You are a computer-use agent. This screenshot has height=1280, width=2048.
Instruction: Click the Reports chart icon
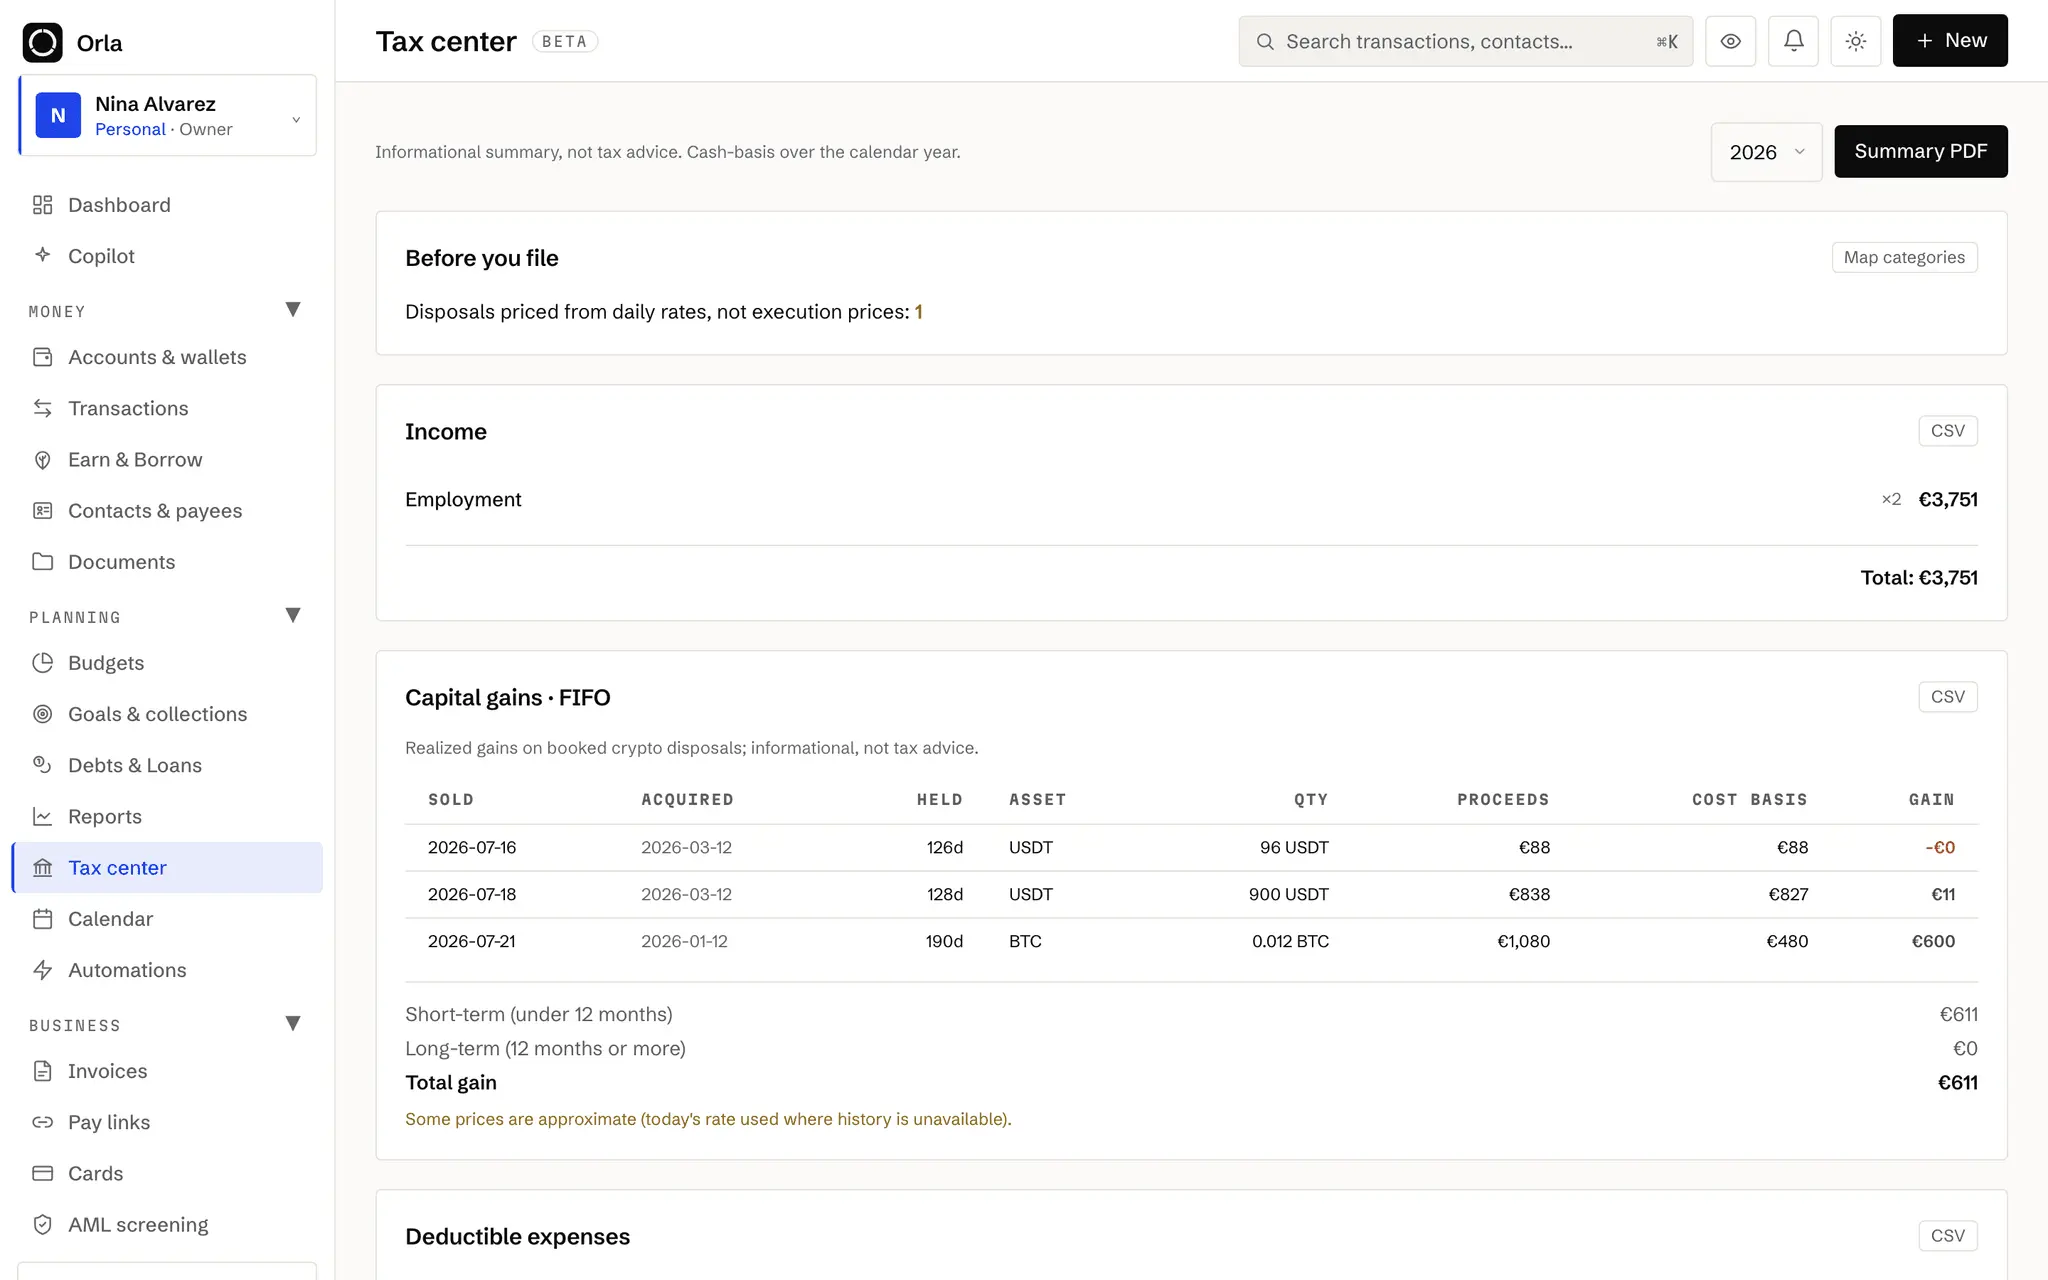(42, 816)
